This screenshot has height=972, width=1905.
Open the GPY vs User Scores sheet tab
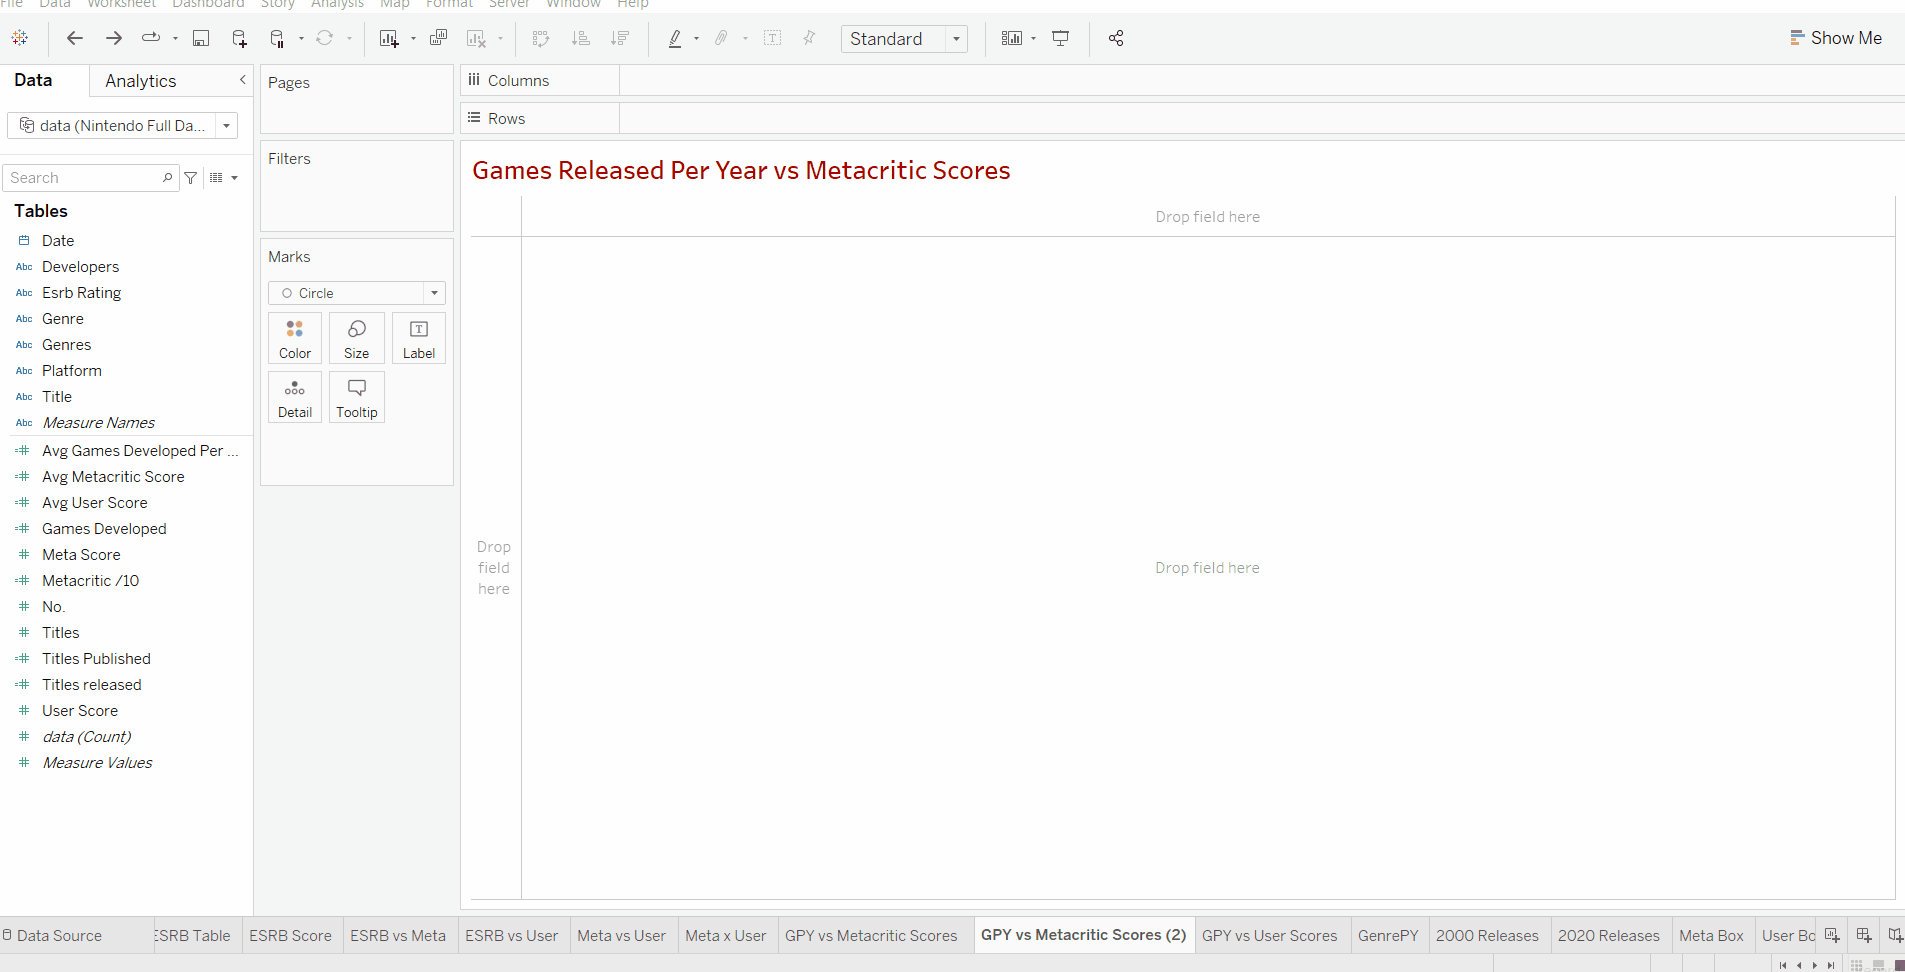point(1269,935)
